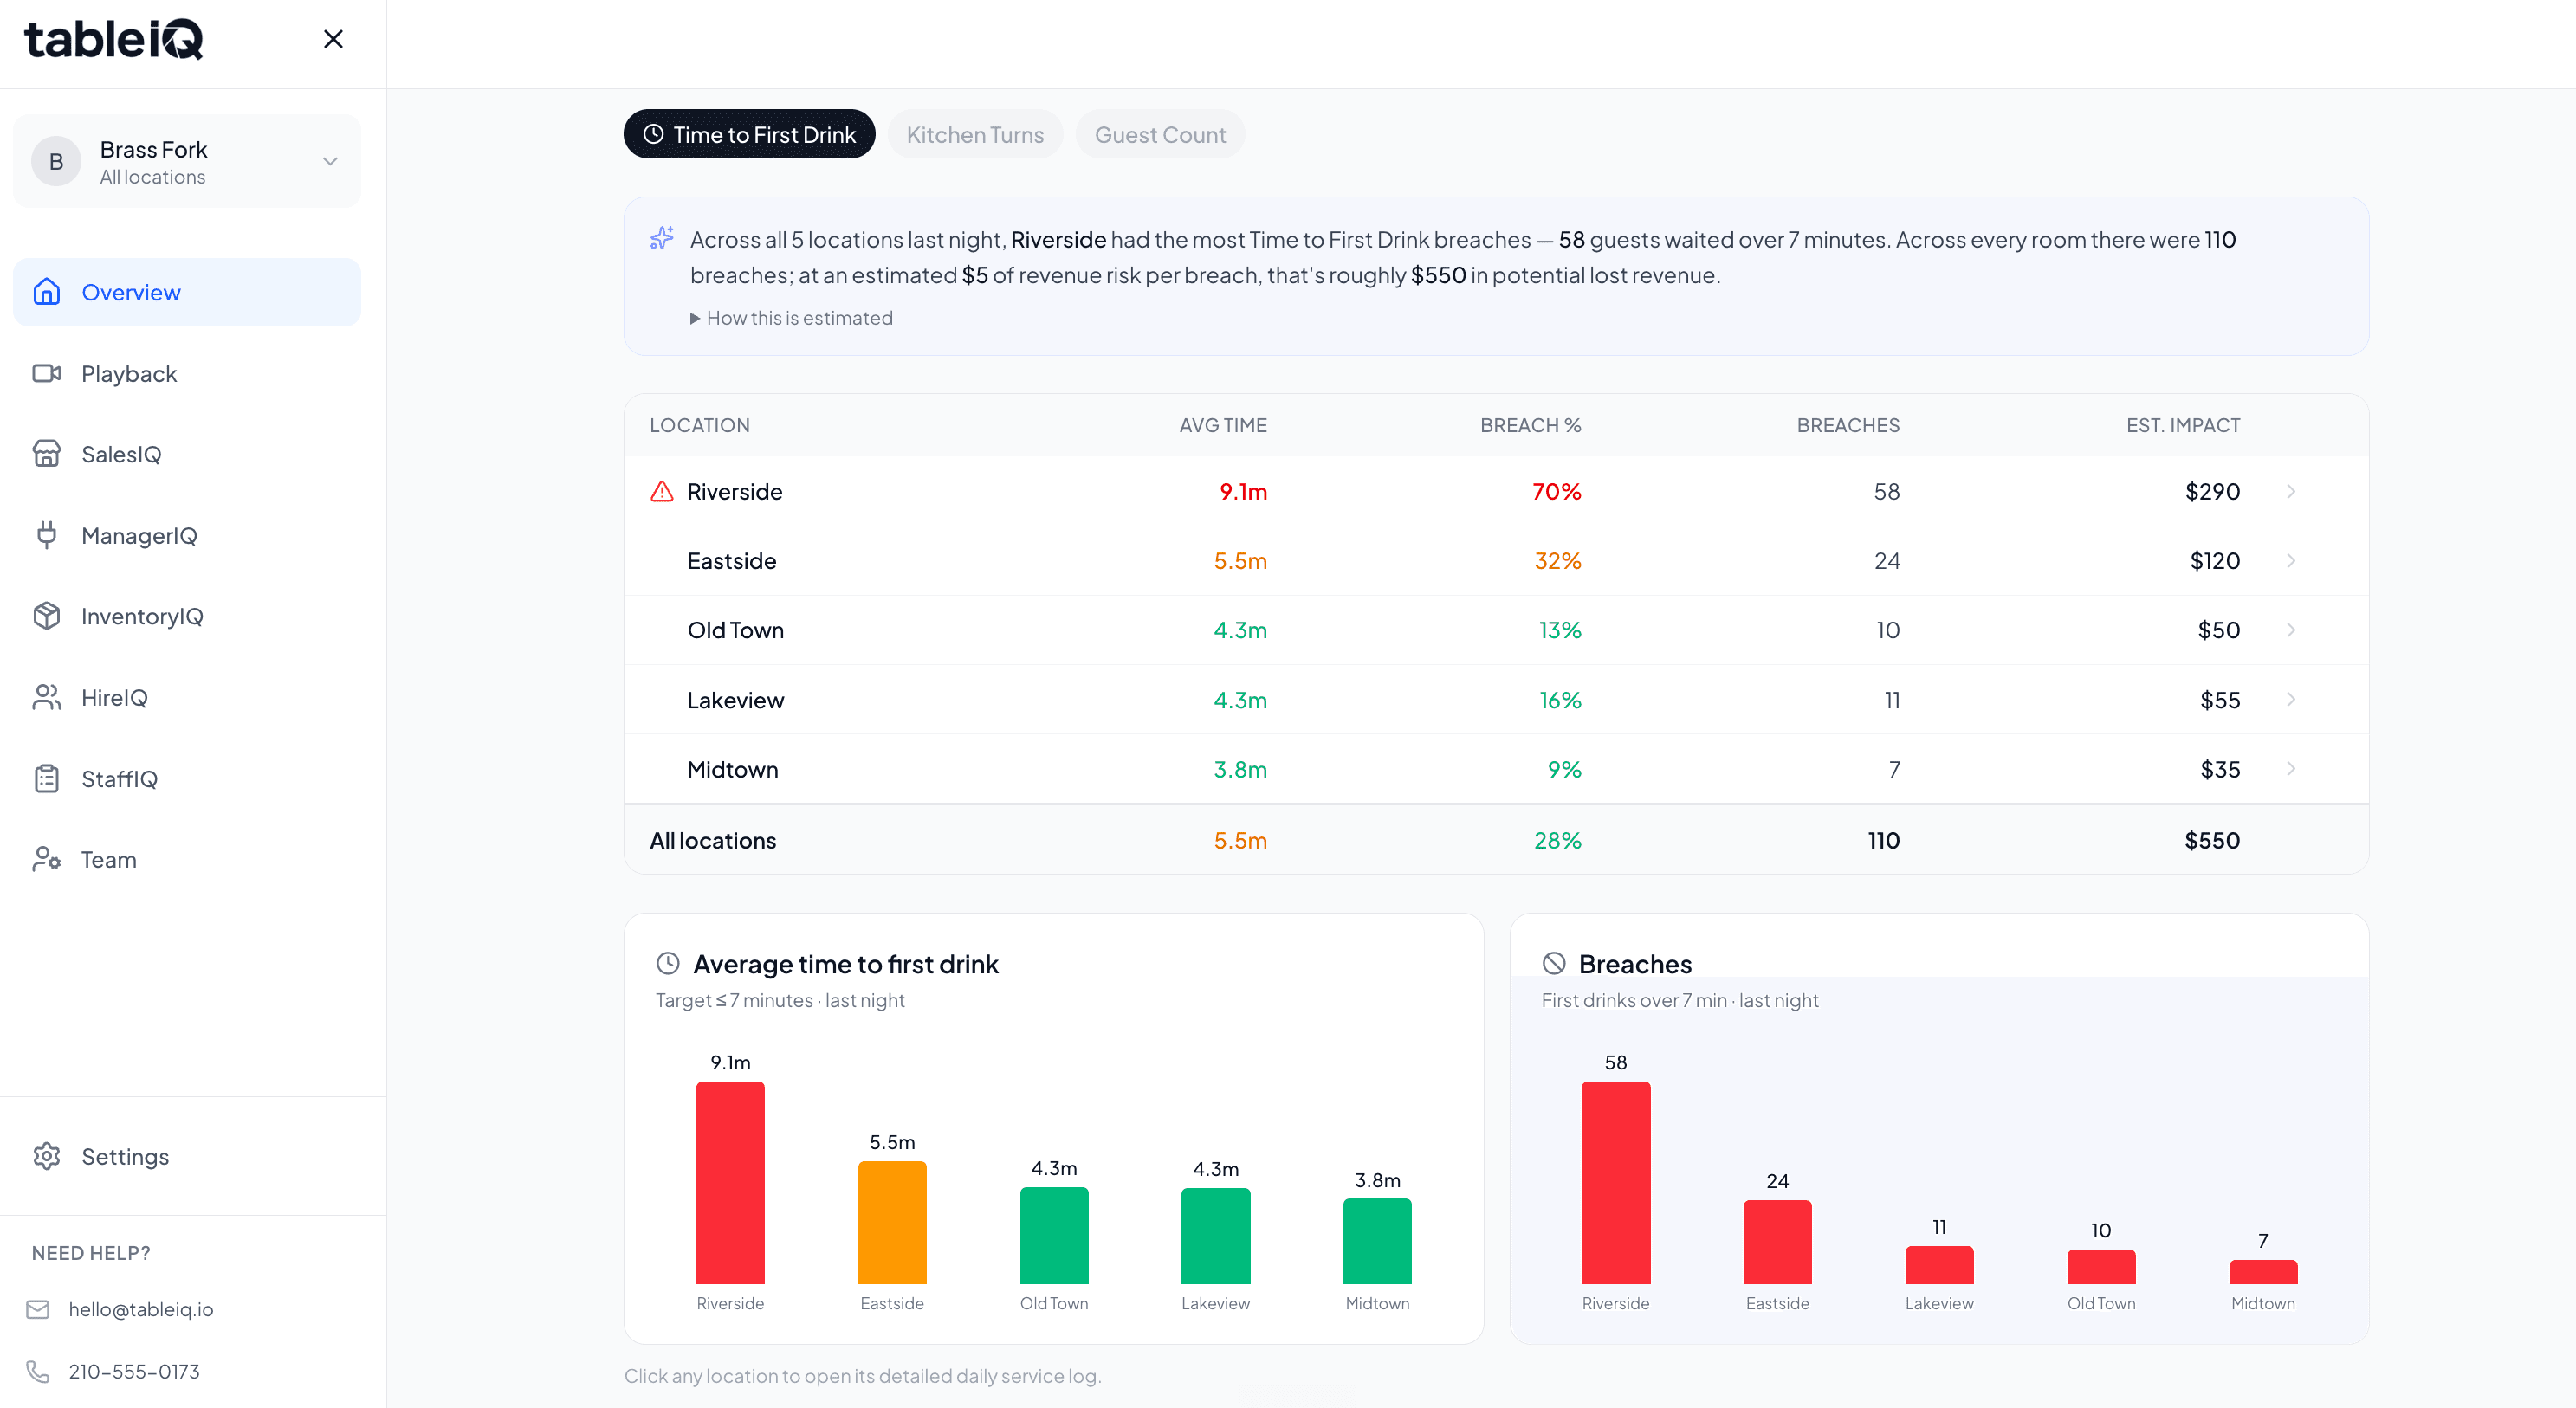Expand How this is estimated
Screen dimensions: 2576x1408
click(x=791, y=318)
